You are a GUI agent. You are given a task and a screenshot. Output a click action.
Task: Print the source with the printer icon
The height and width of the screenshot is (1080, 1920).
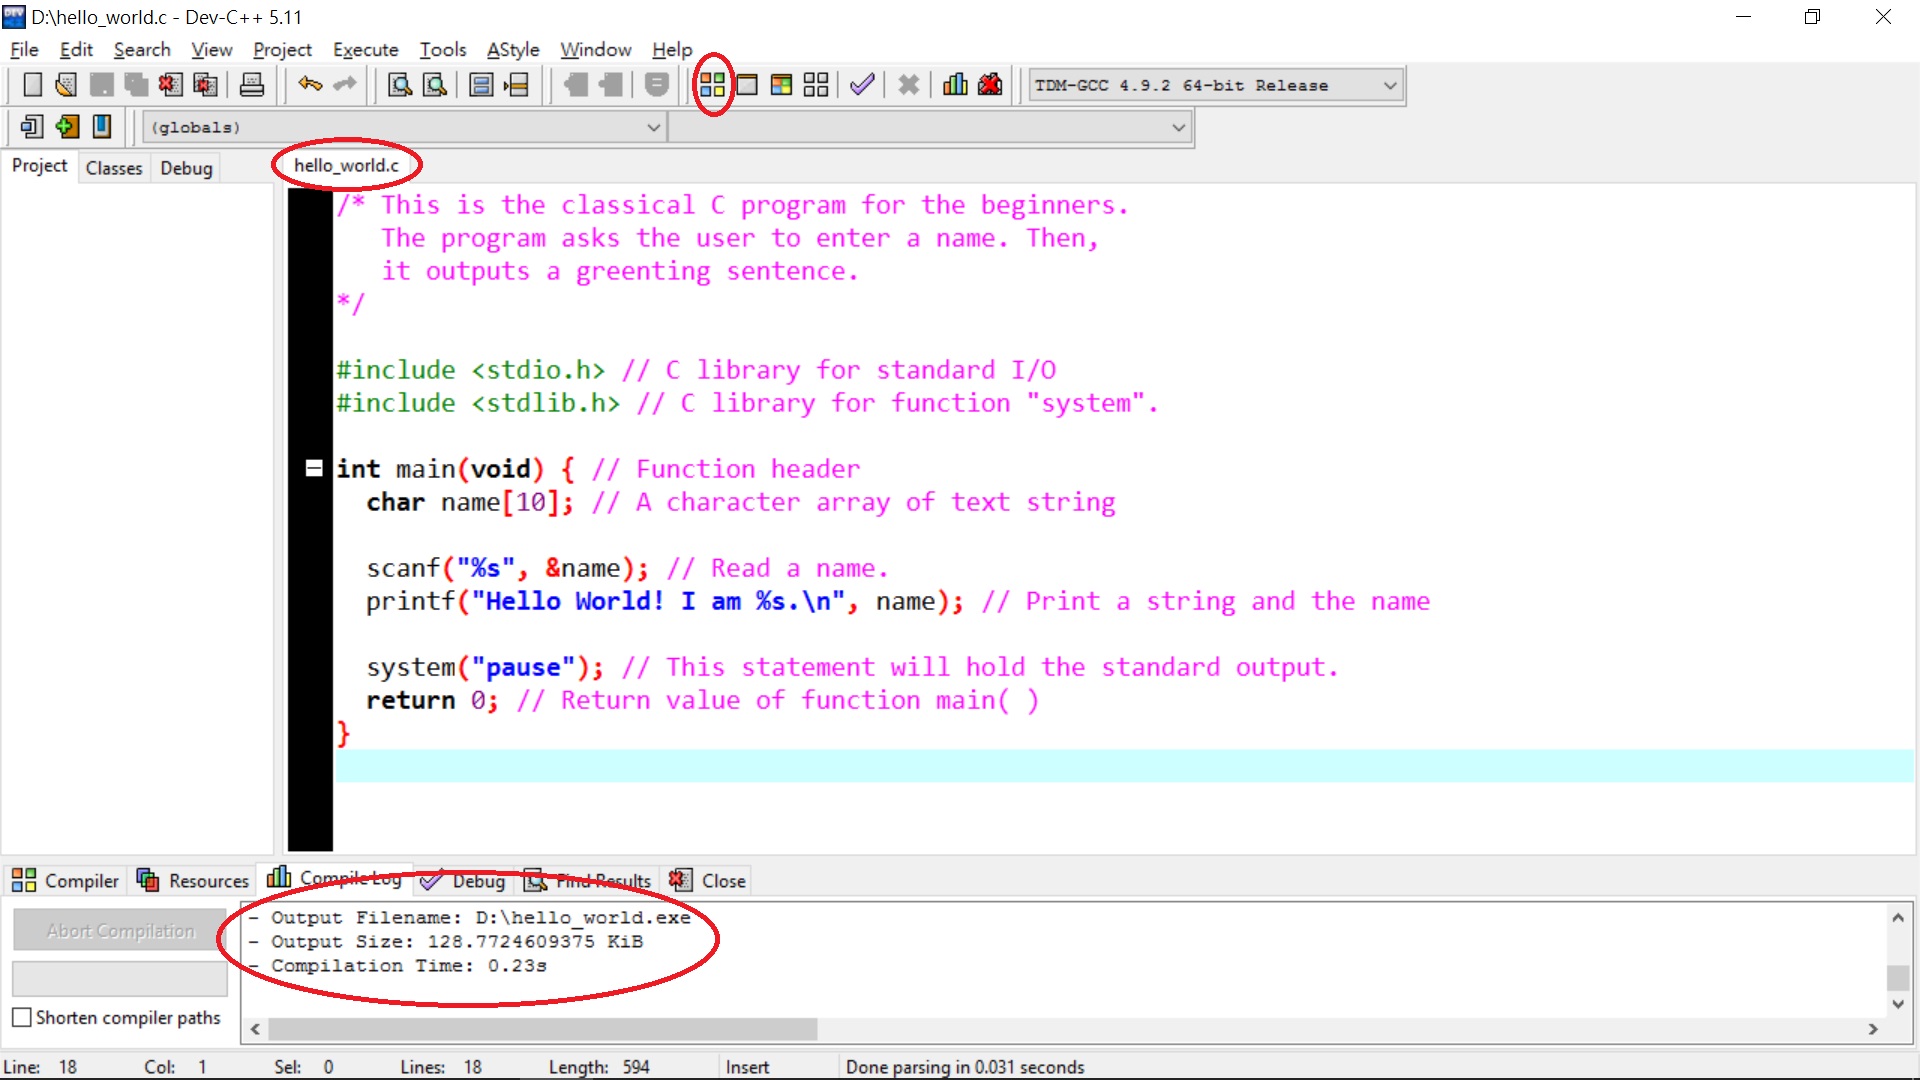coord(252,85)
